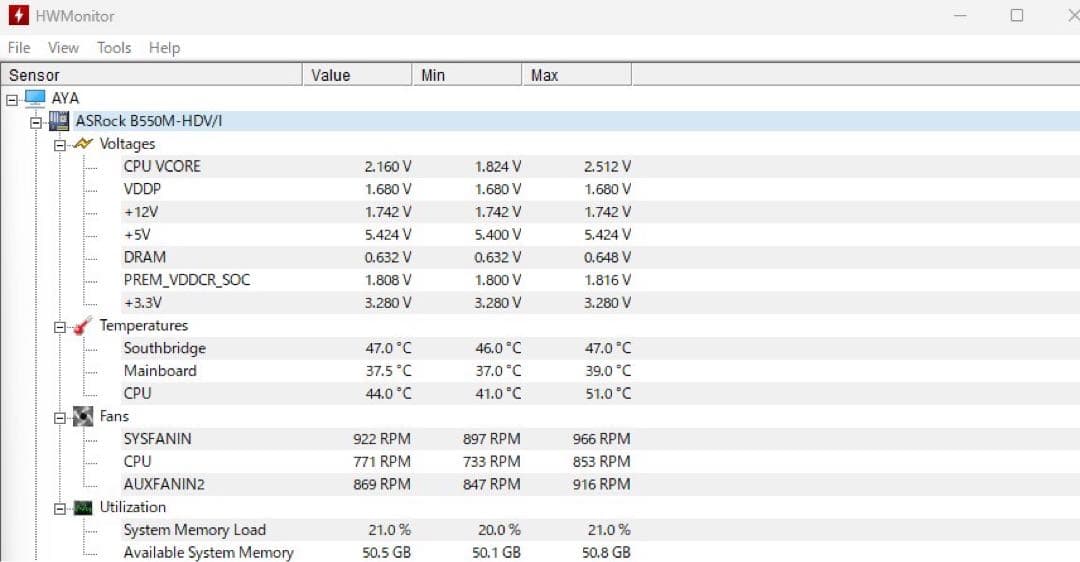The image size is (1080, 562).
Task: Open the Help menu
Action: click(165, 48)
